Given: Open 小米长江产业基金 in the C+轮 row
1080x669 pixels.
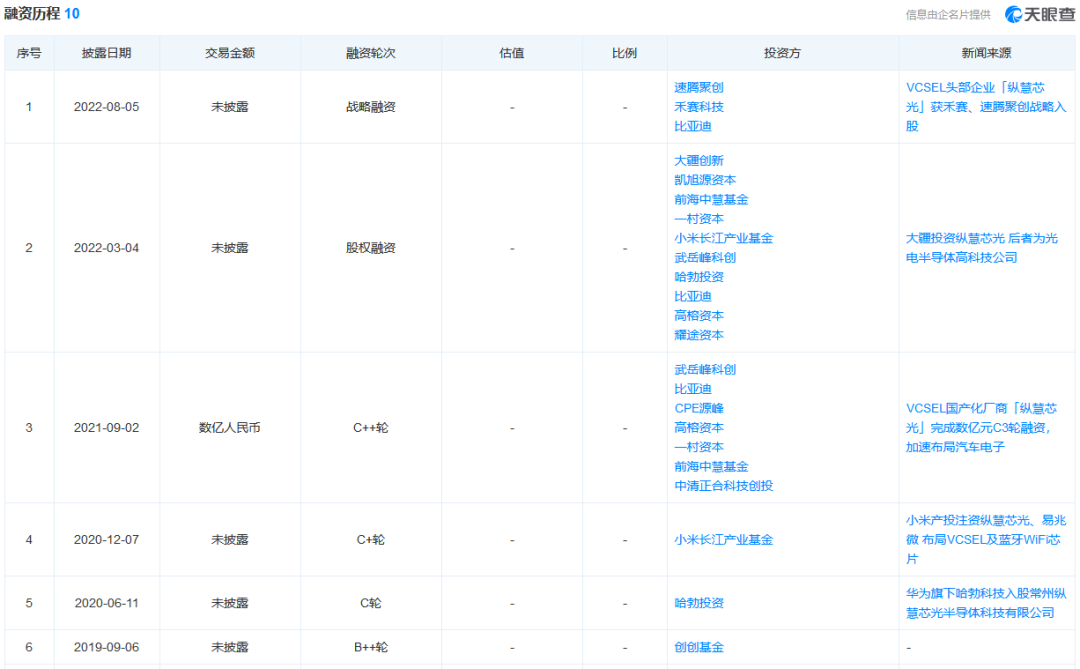Looking at the screenshot, I should (x=723, y=539).
